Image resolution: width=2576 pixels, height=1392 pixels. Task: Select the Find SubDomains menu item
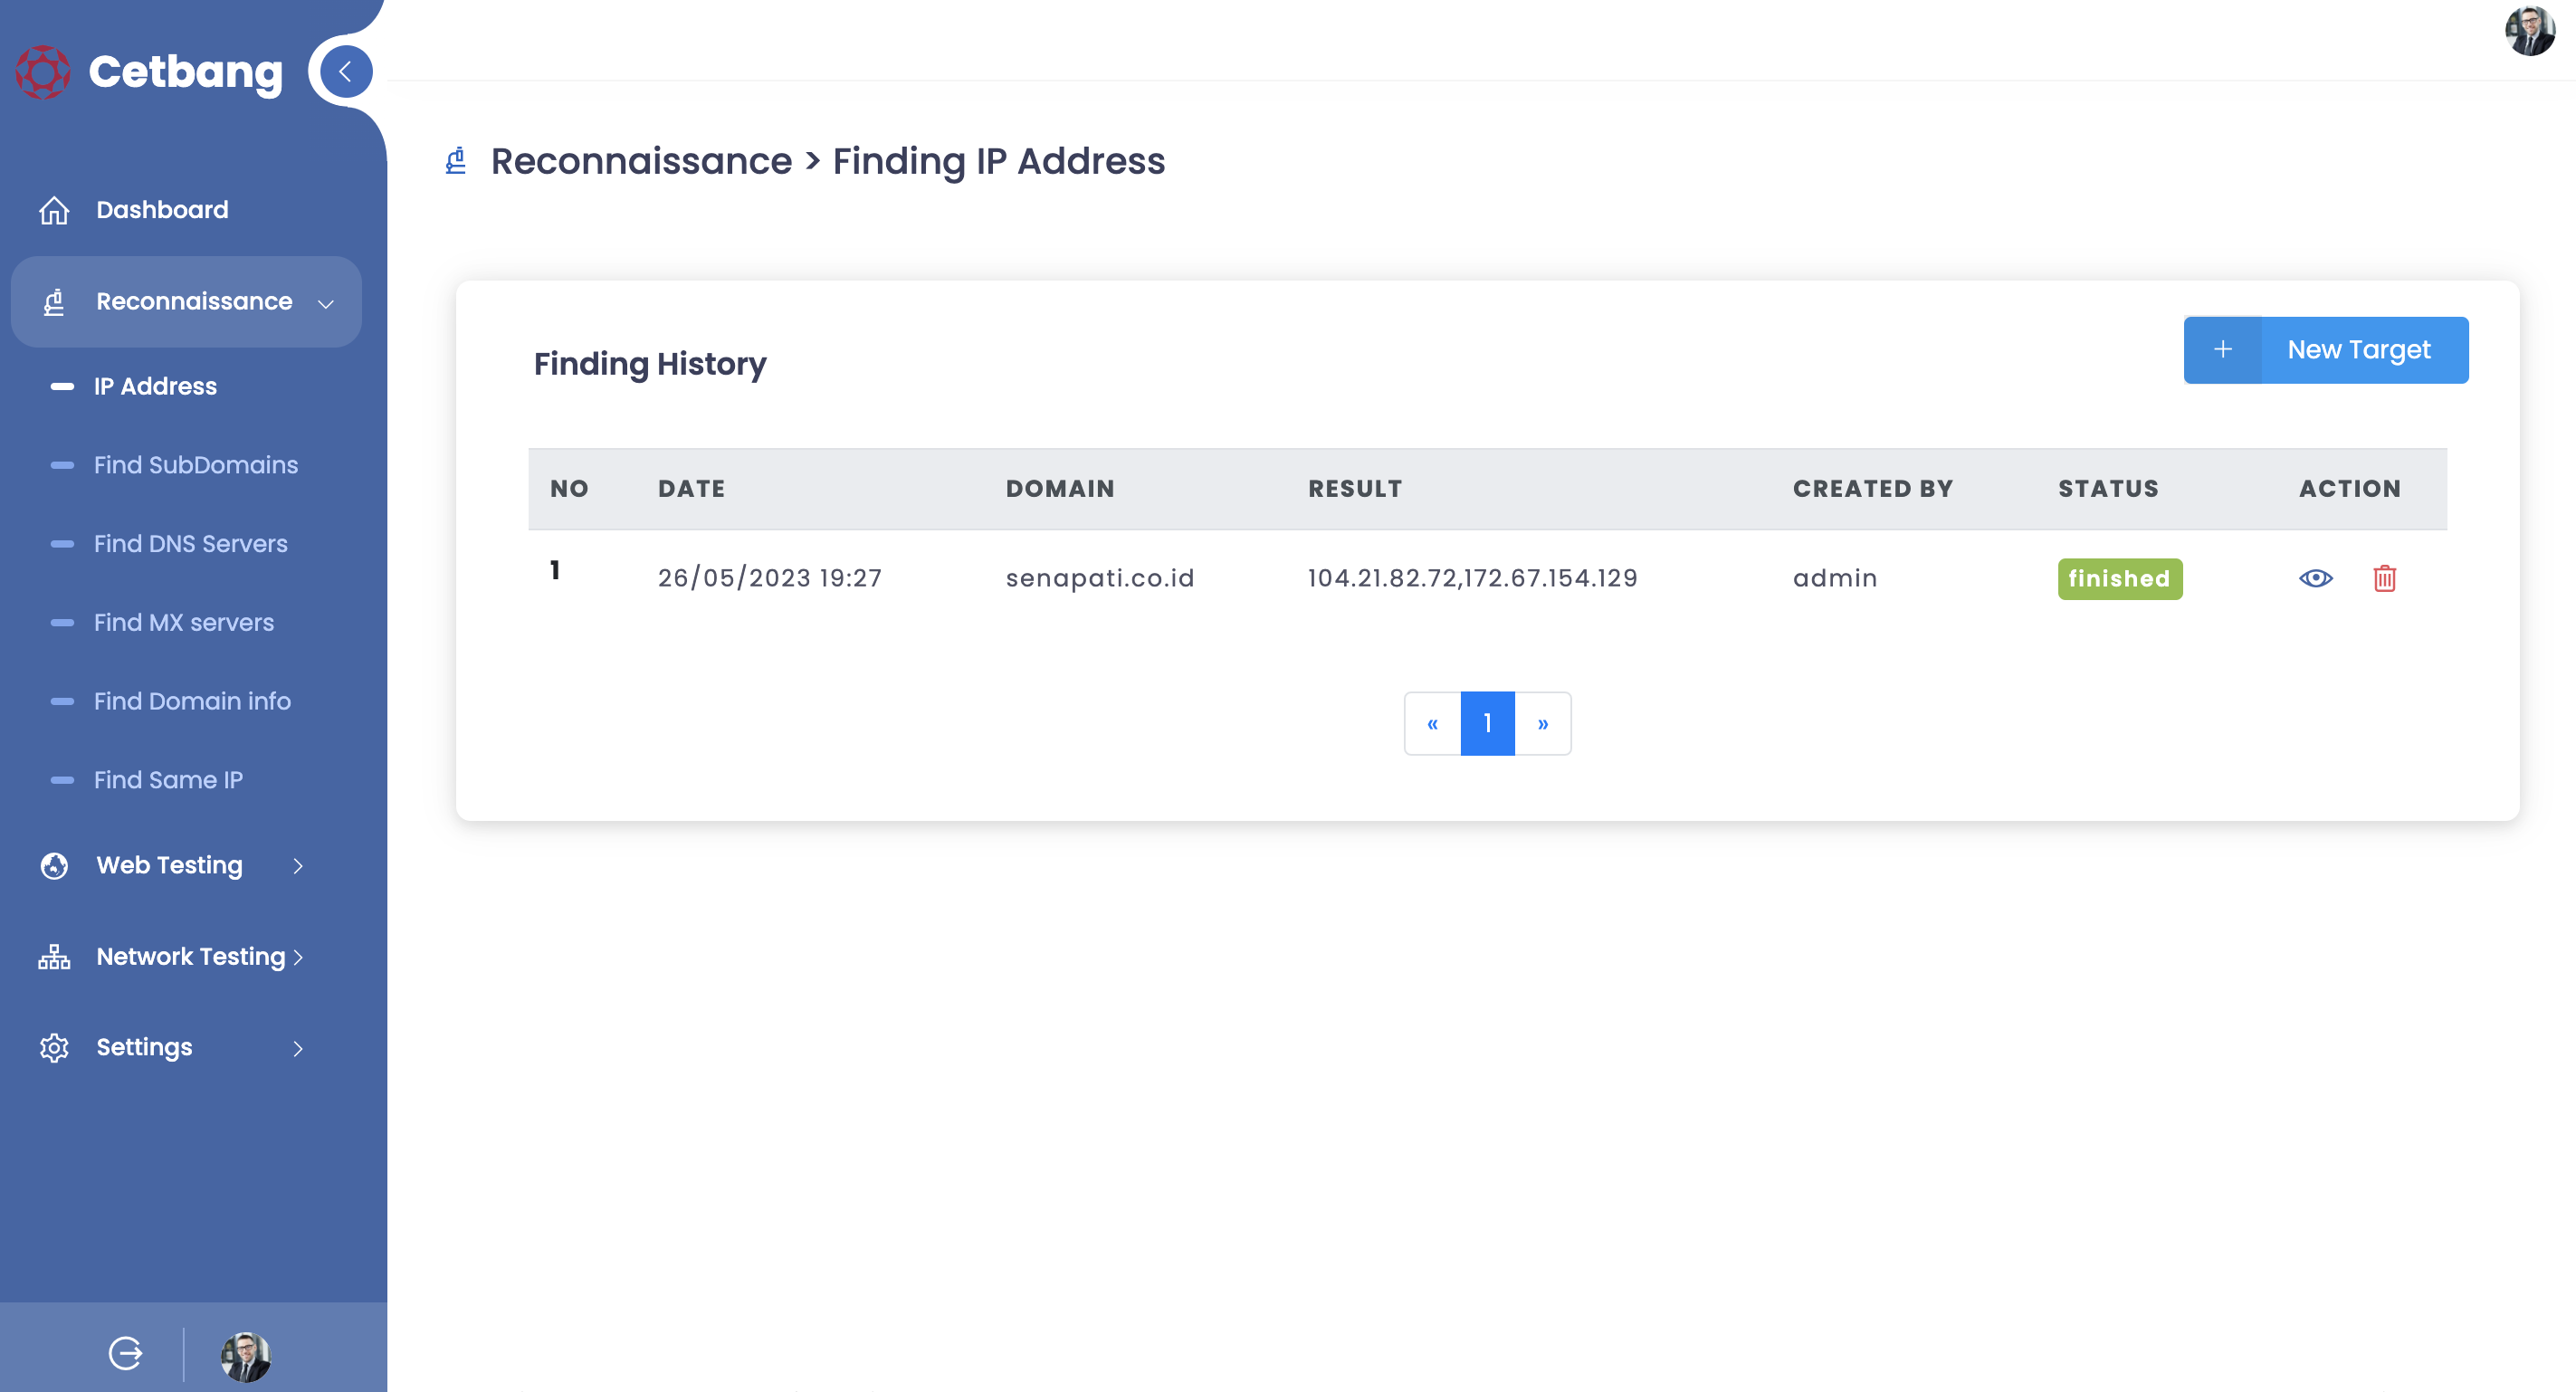pyautogui.click(x=194, y=462)
